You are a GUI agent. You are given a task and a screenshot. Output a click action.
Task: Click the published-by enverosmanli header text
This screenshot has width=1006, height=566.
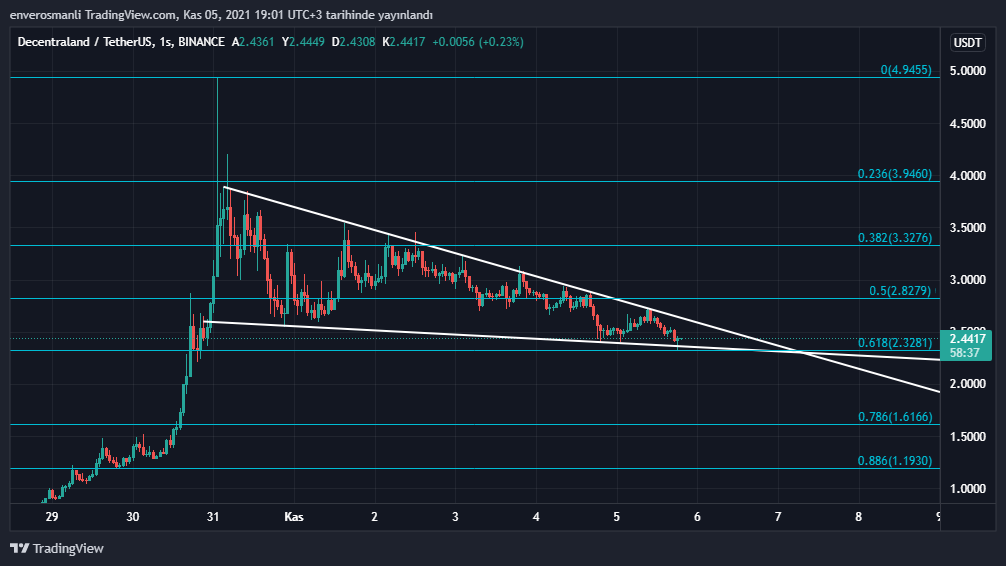(x=221, y=15)
